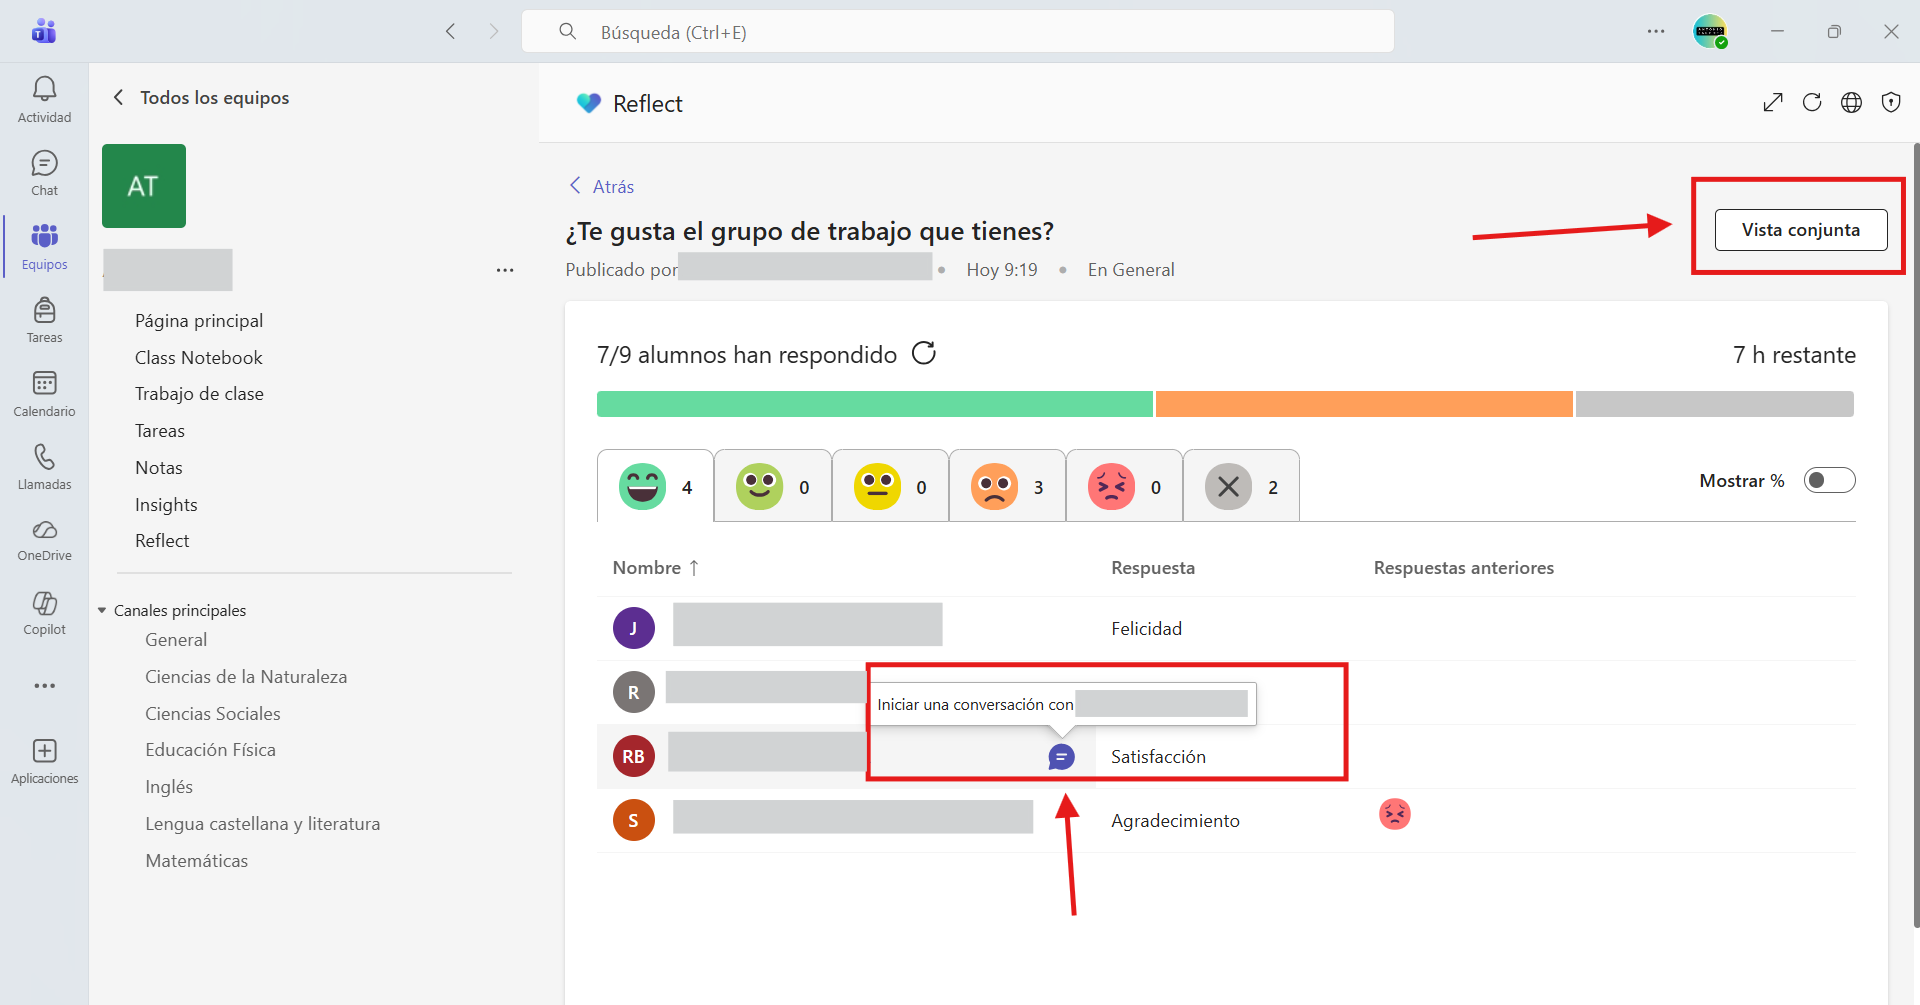Toggle the Mostrar % switch

point(1829,480)
